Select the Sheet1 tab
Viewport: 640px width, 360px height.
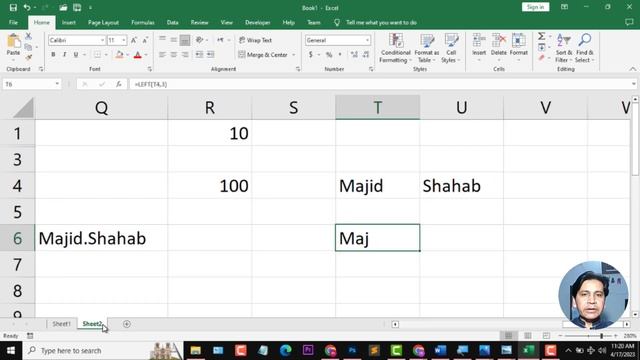61,324
